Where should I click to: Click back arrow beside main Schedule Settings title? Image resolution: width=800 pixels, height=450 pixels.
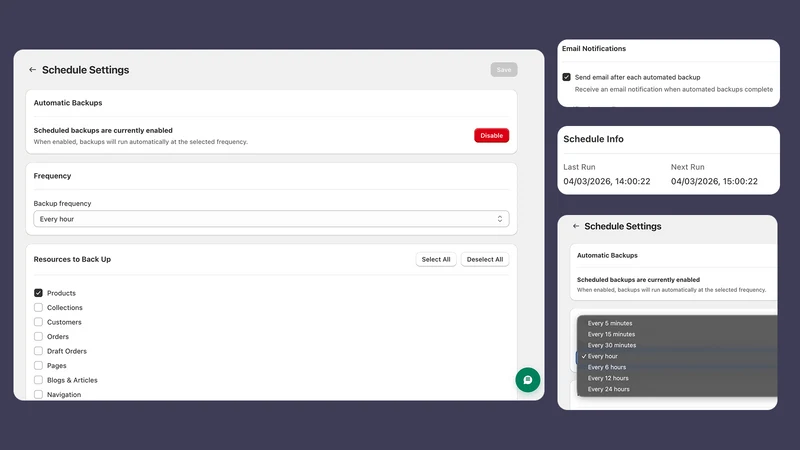[33, 70]
